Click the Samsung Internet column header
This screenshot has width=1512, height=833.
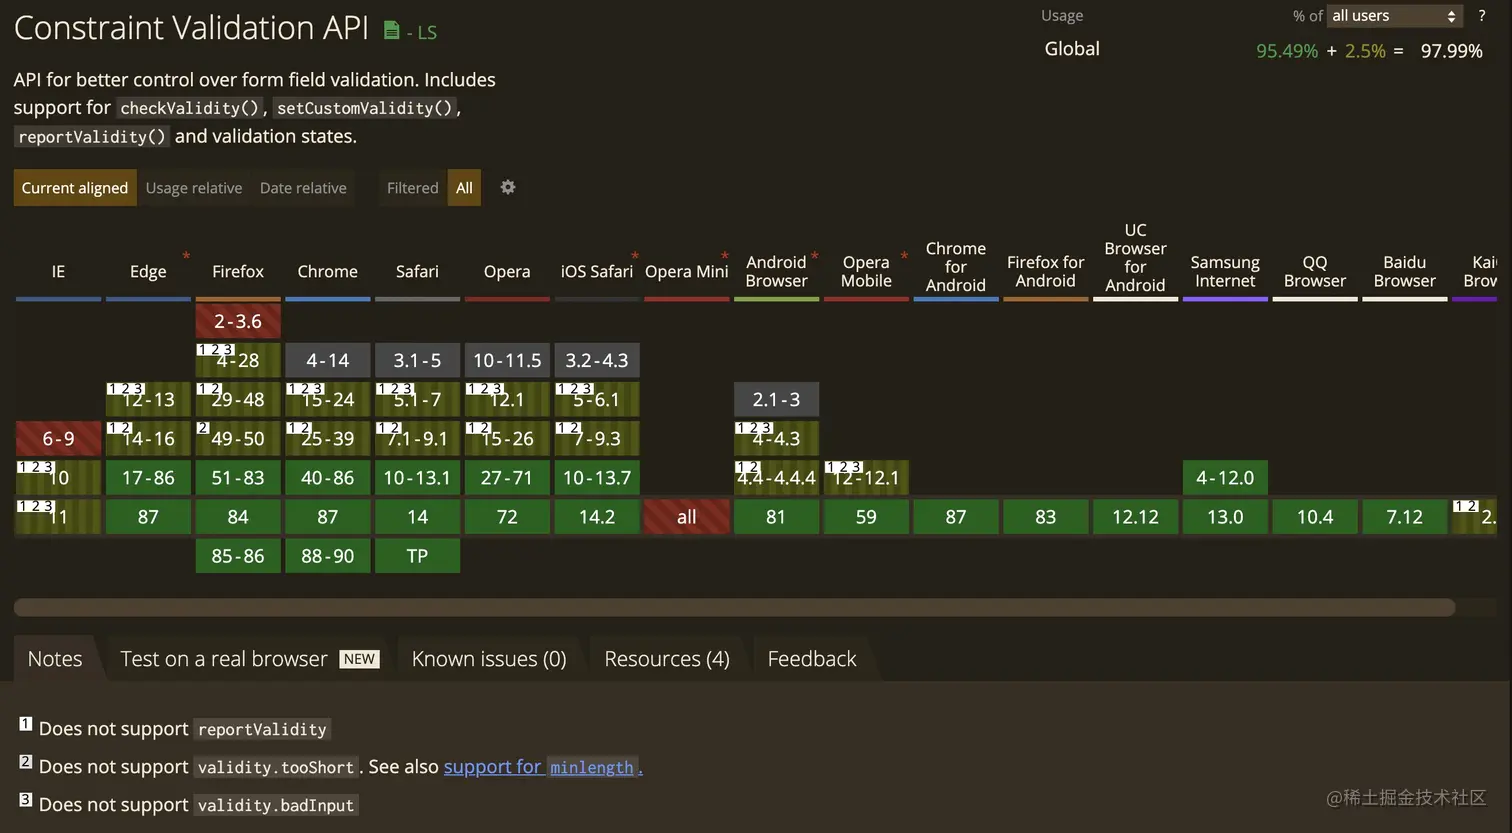[1225, 271]
